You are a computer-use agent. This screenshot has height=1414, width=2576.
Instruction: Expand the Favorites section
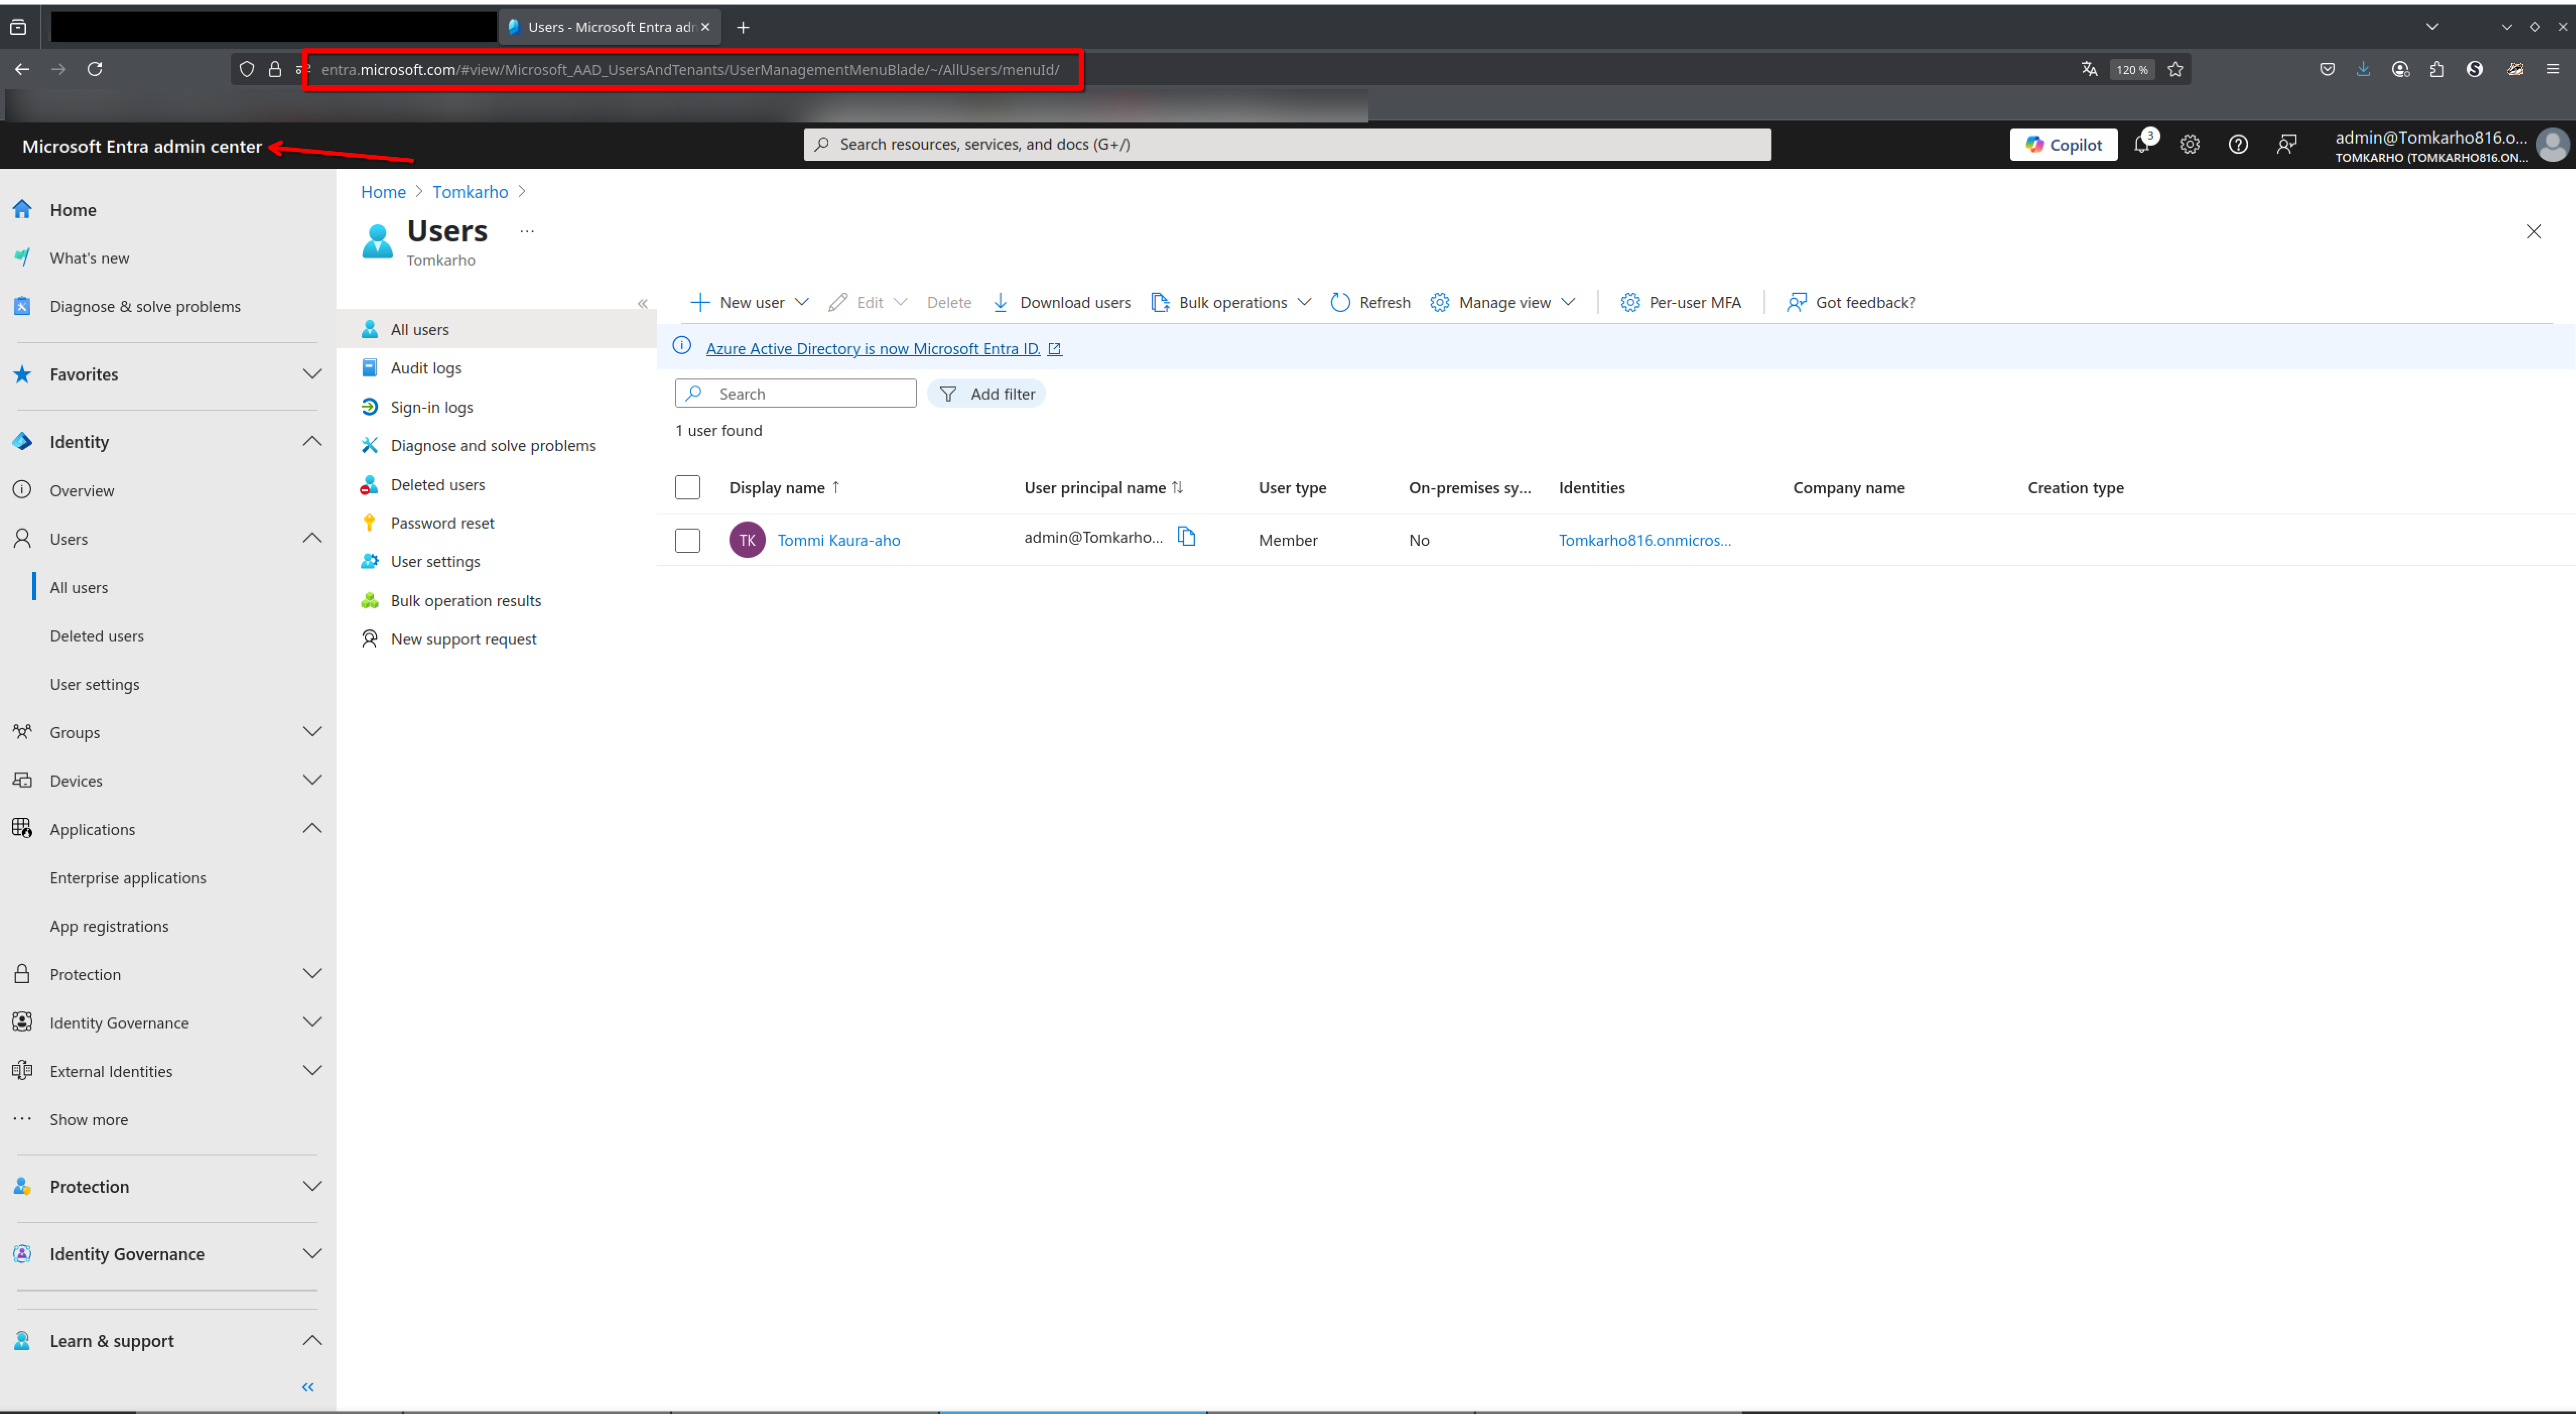click(x=312, y=374)
